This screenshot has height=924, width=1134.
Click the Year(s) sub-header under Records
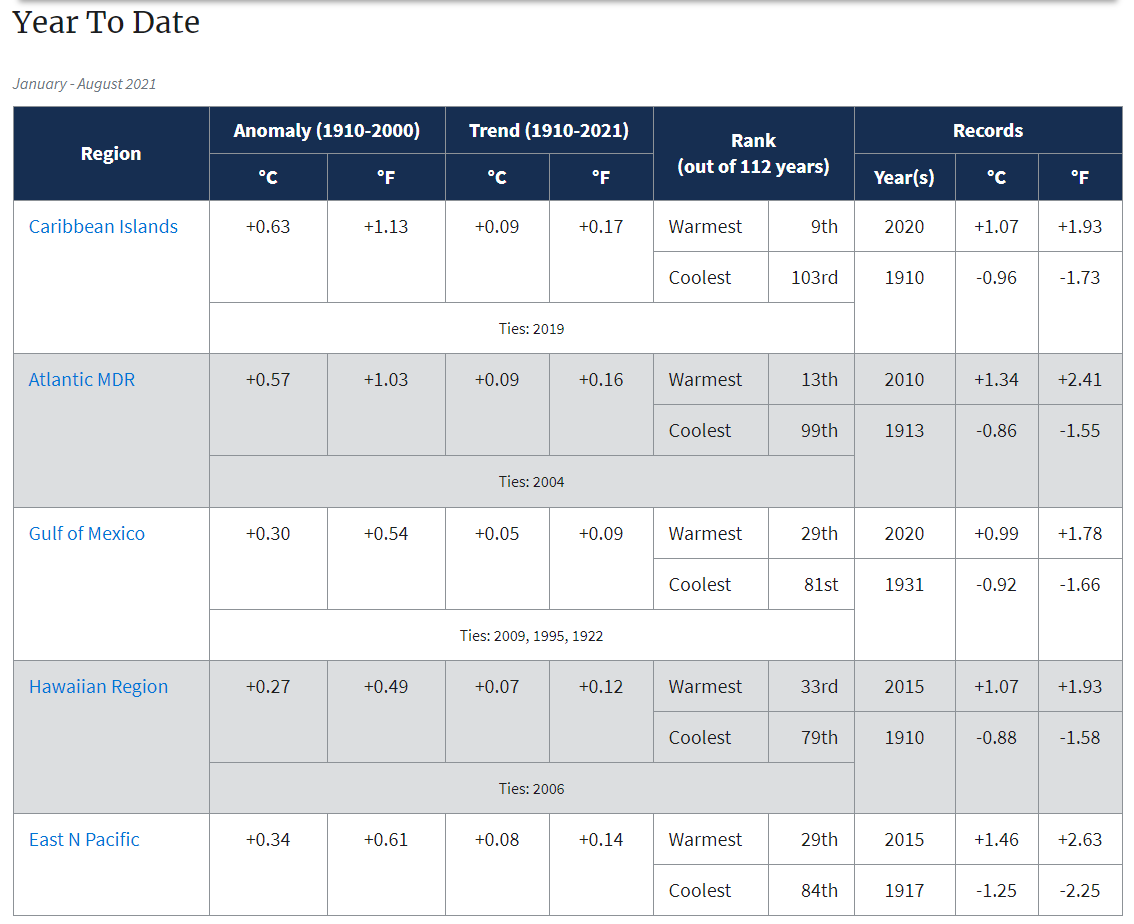(904, 178)
